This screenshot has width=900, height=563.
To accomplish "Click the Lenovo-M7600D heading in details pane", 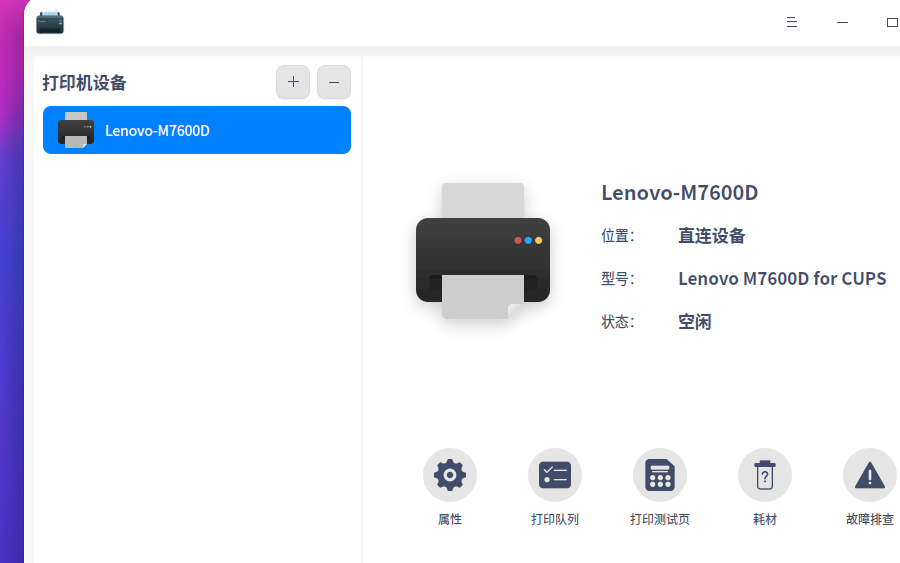I will 680,193.
